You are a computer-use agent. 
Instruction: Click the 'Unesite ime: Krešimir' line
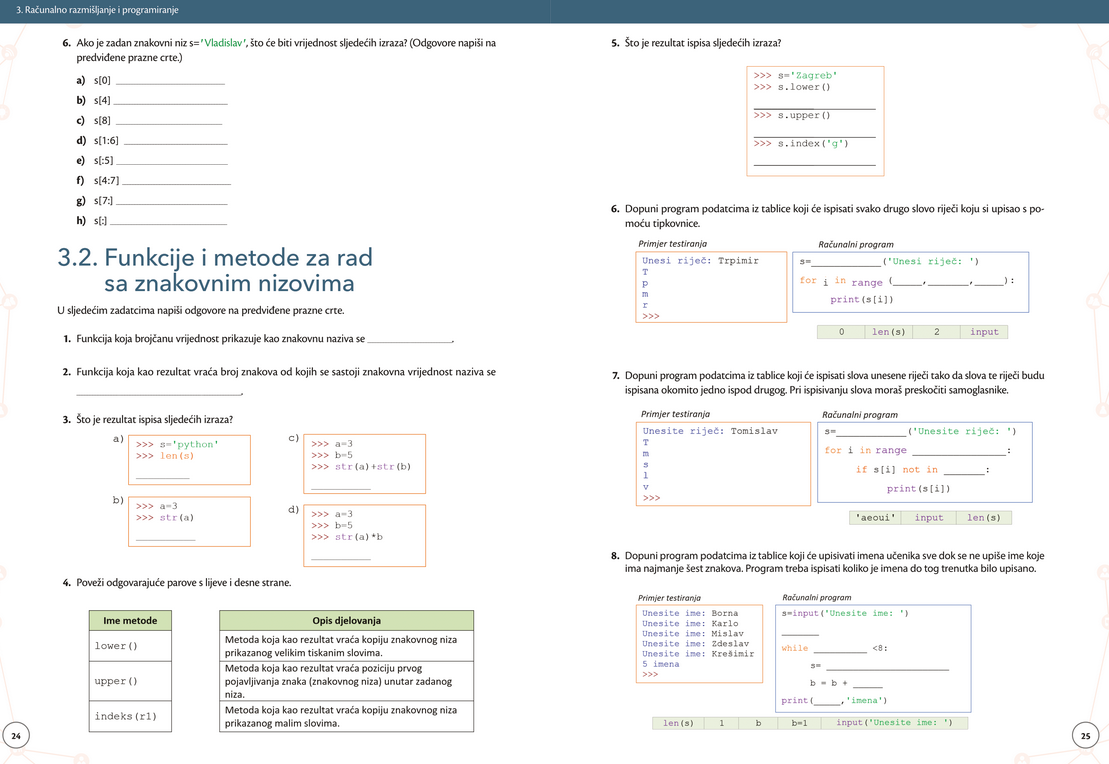697,654
